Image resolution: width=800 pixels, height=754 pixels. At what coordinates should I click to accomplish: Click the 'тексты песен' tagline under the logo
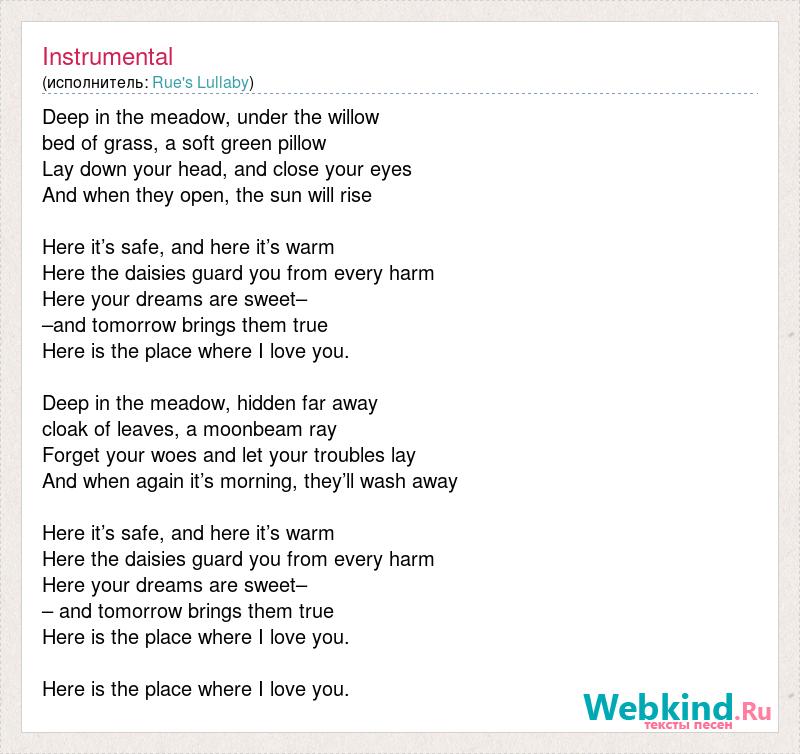pos(688,725)
